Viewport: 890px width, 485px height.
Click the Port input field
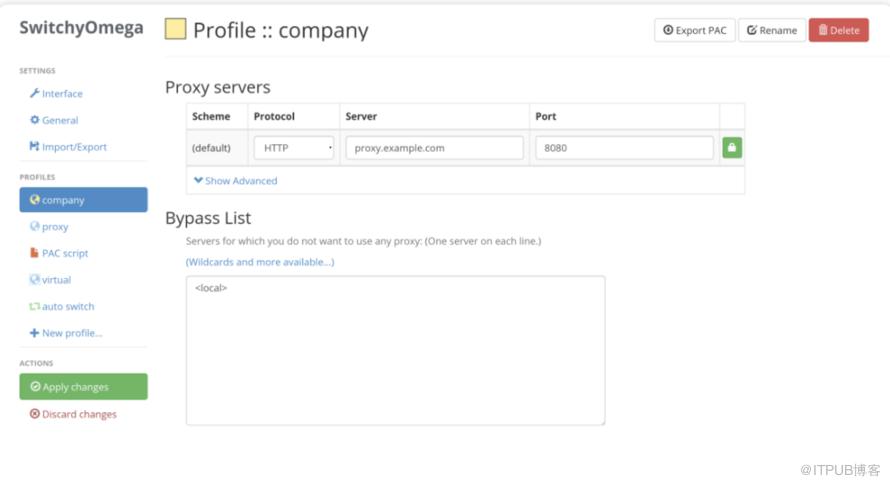624,148
